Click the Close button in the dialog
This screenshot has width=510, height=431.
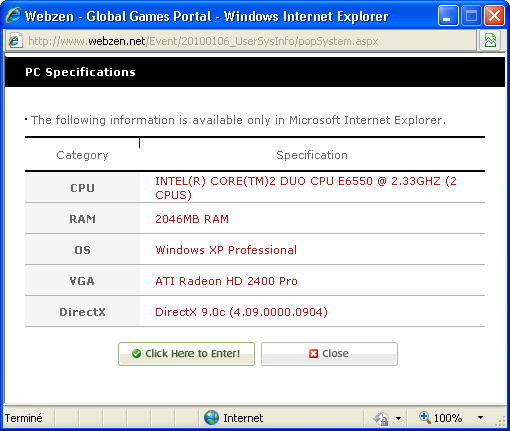pyautogui.click(x=329, y=354)
